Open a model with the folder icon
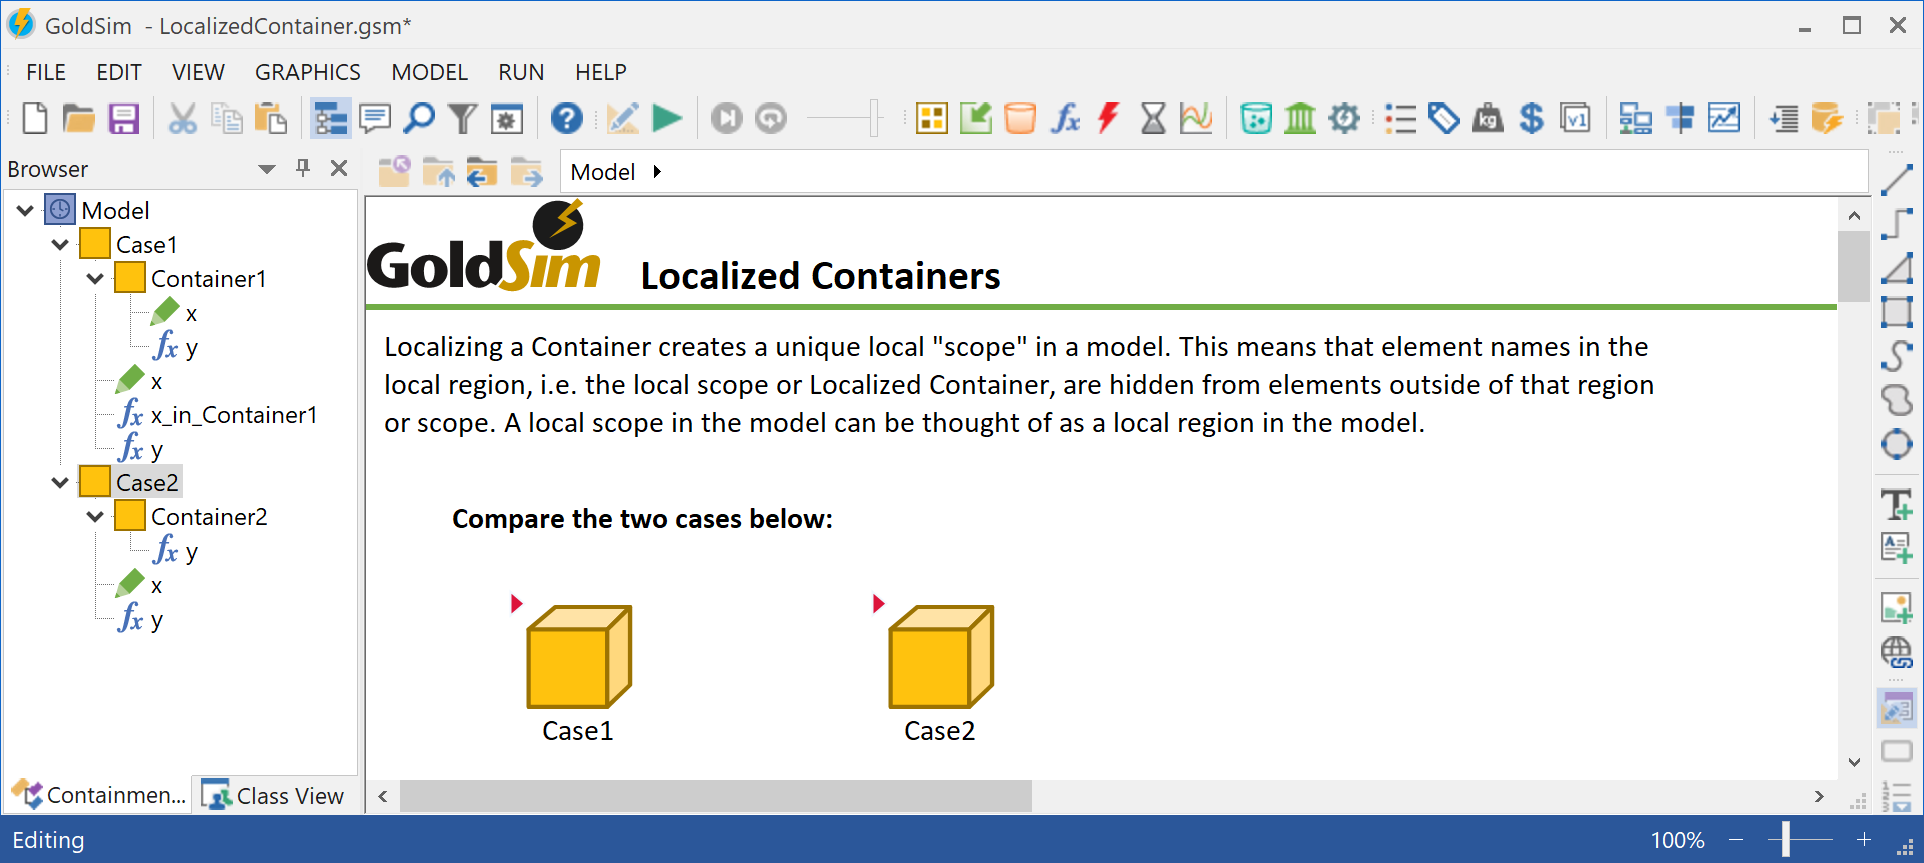 click(x=78, y=118)
